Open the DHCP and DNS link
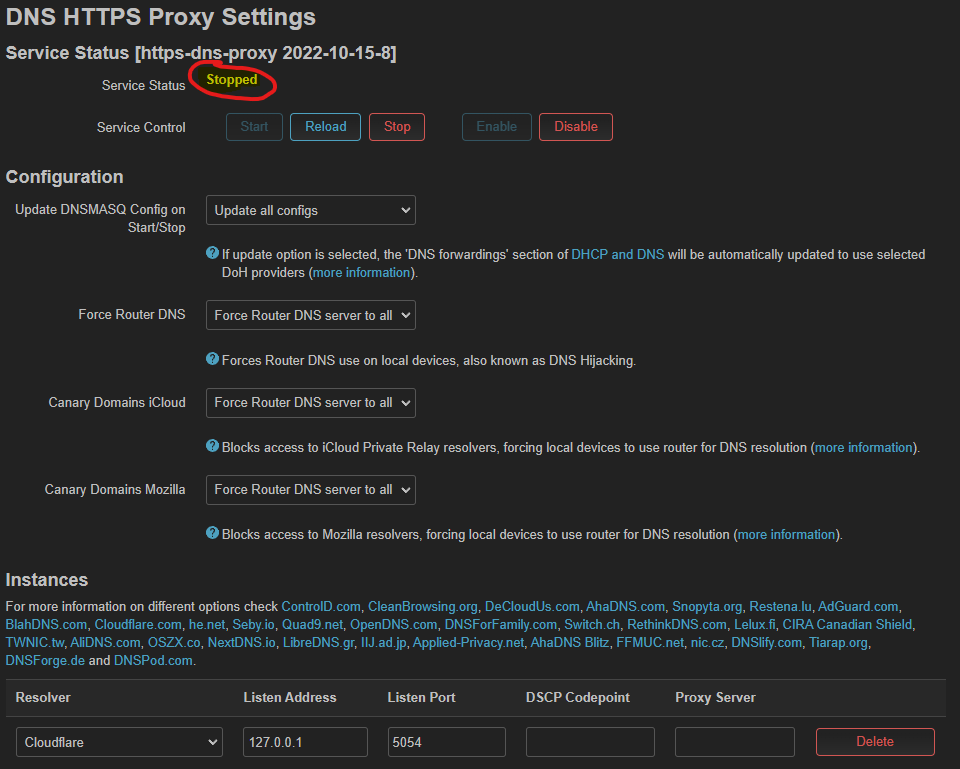 point(617,255)
